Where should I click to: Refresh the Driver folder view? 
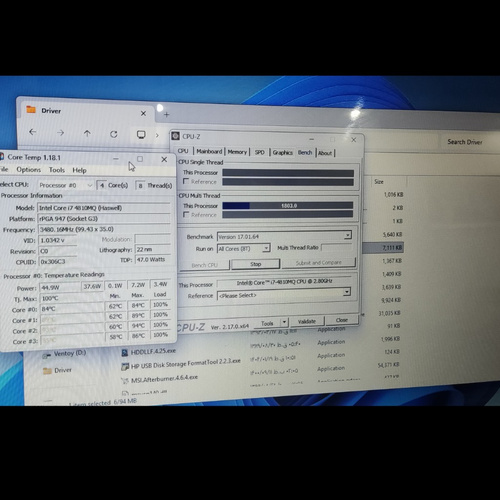click(114, 134)
